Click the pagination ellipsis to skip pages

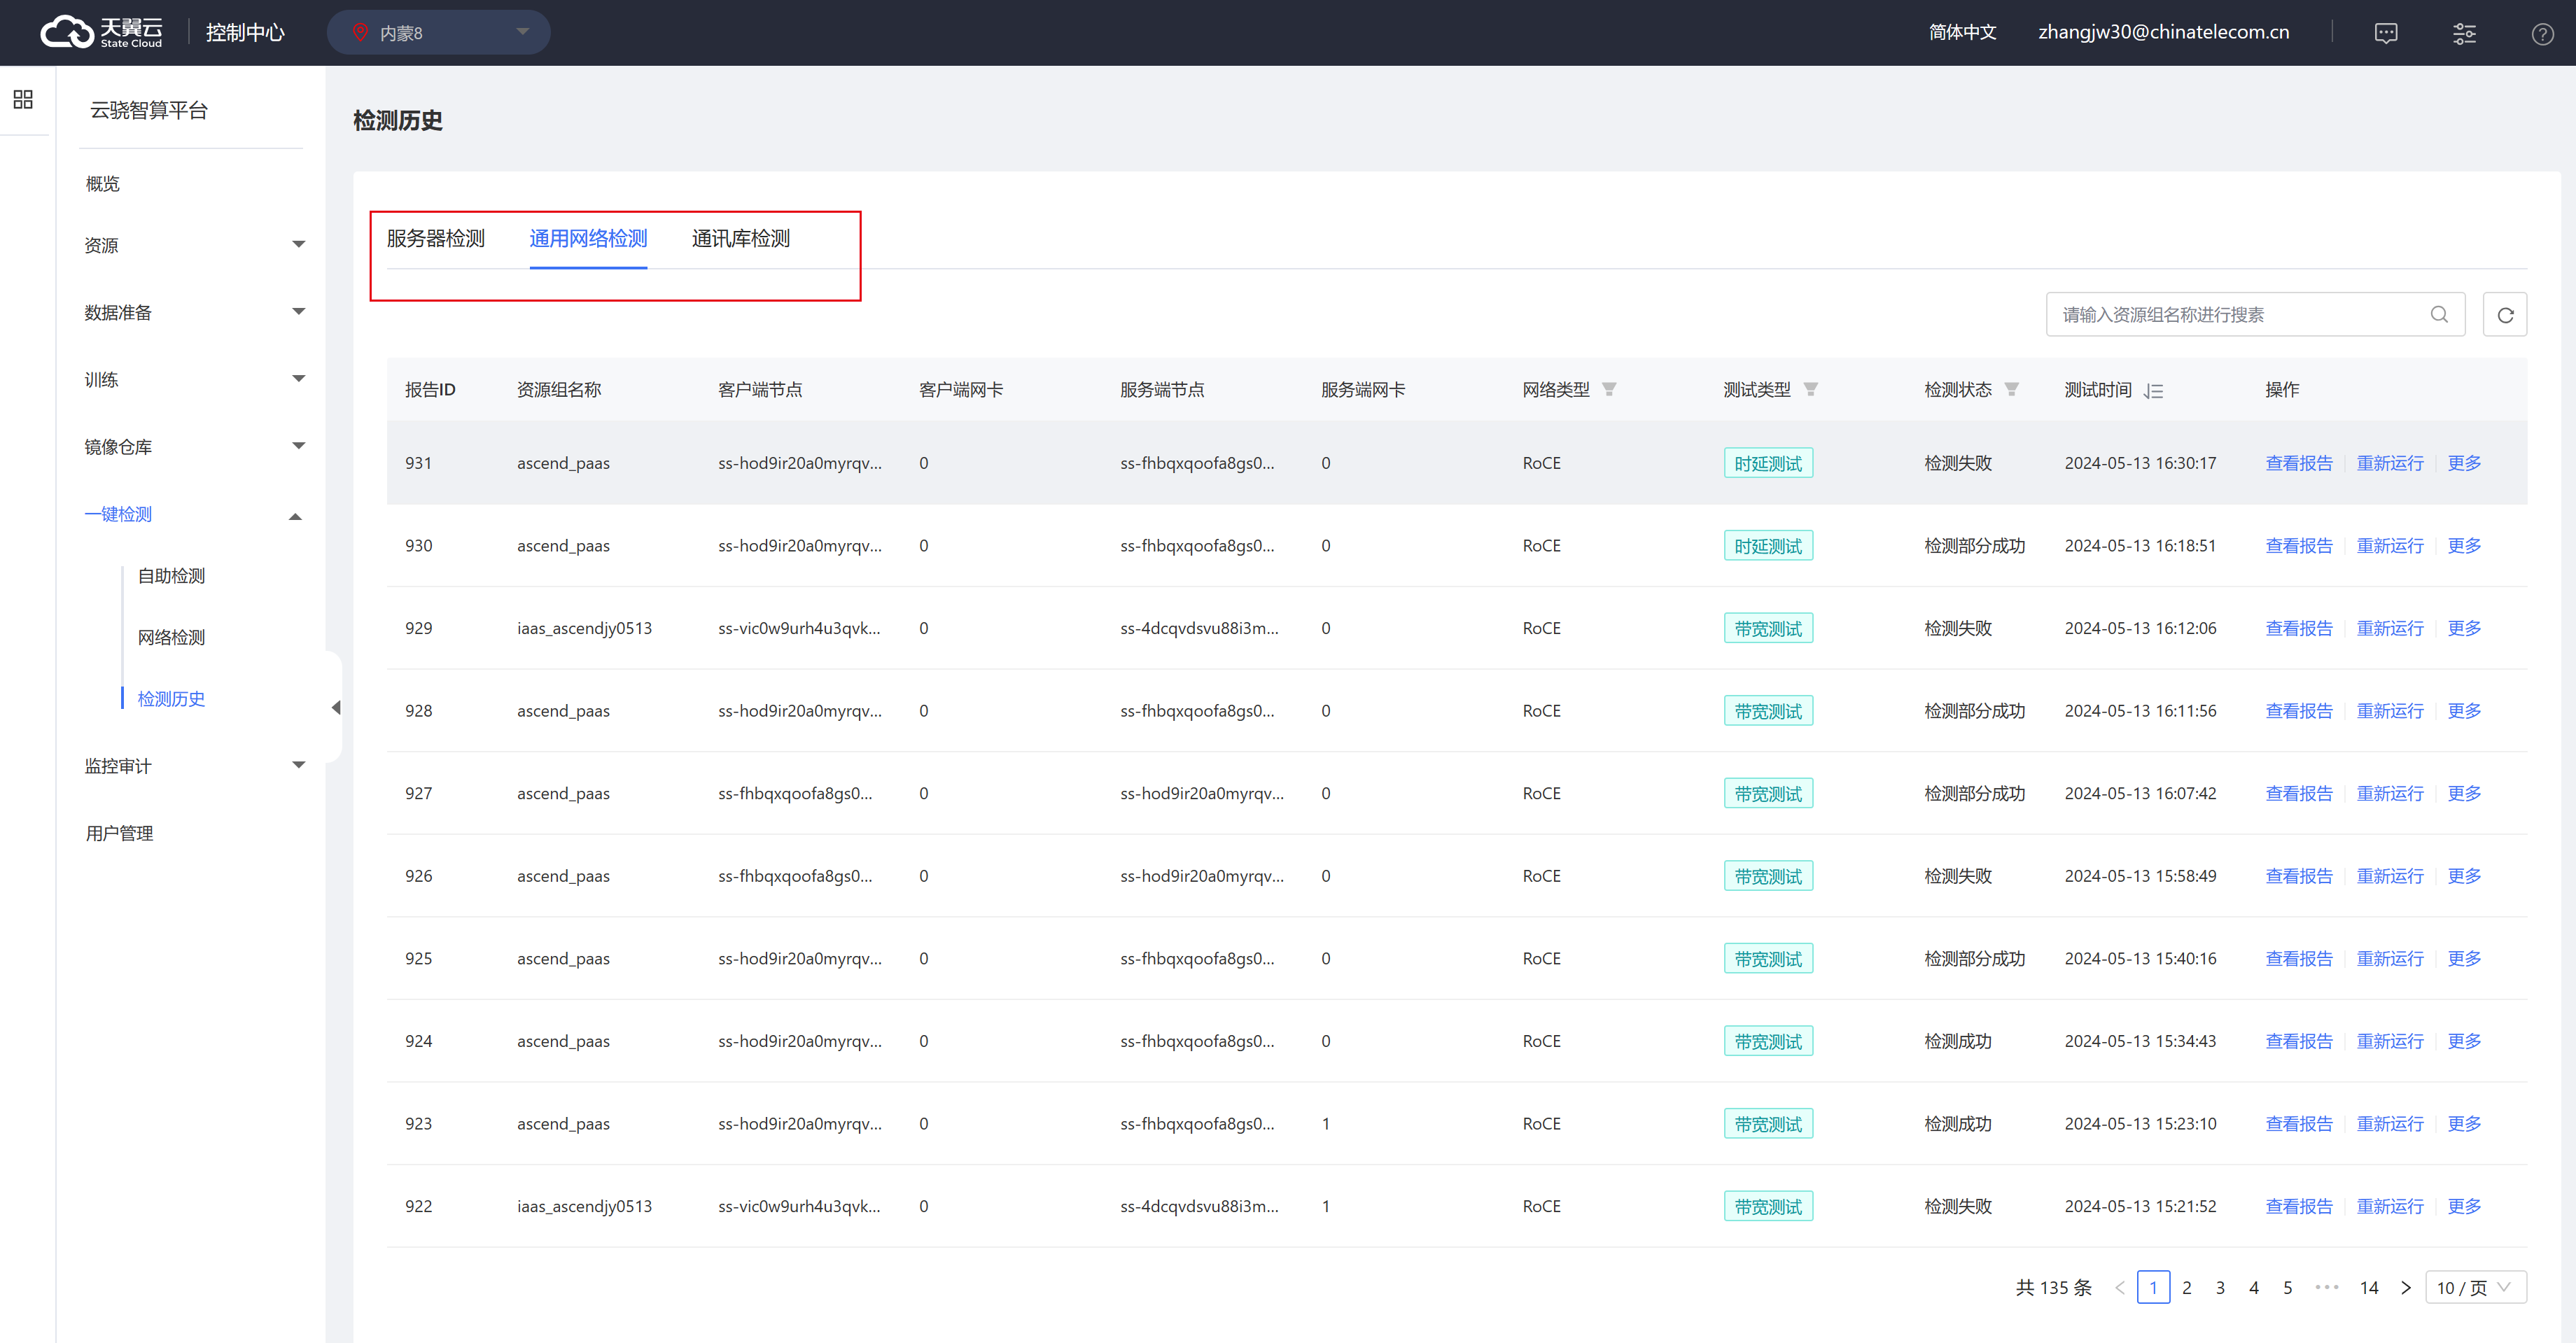pyautogui.click(x=2327, y=1287)
